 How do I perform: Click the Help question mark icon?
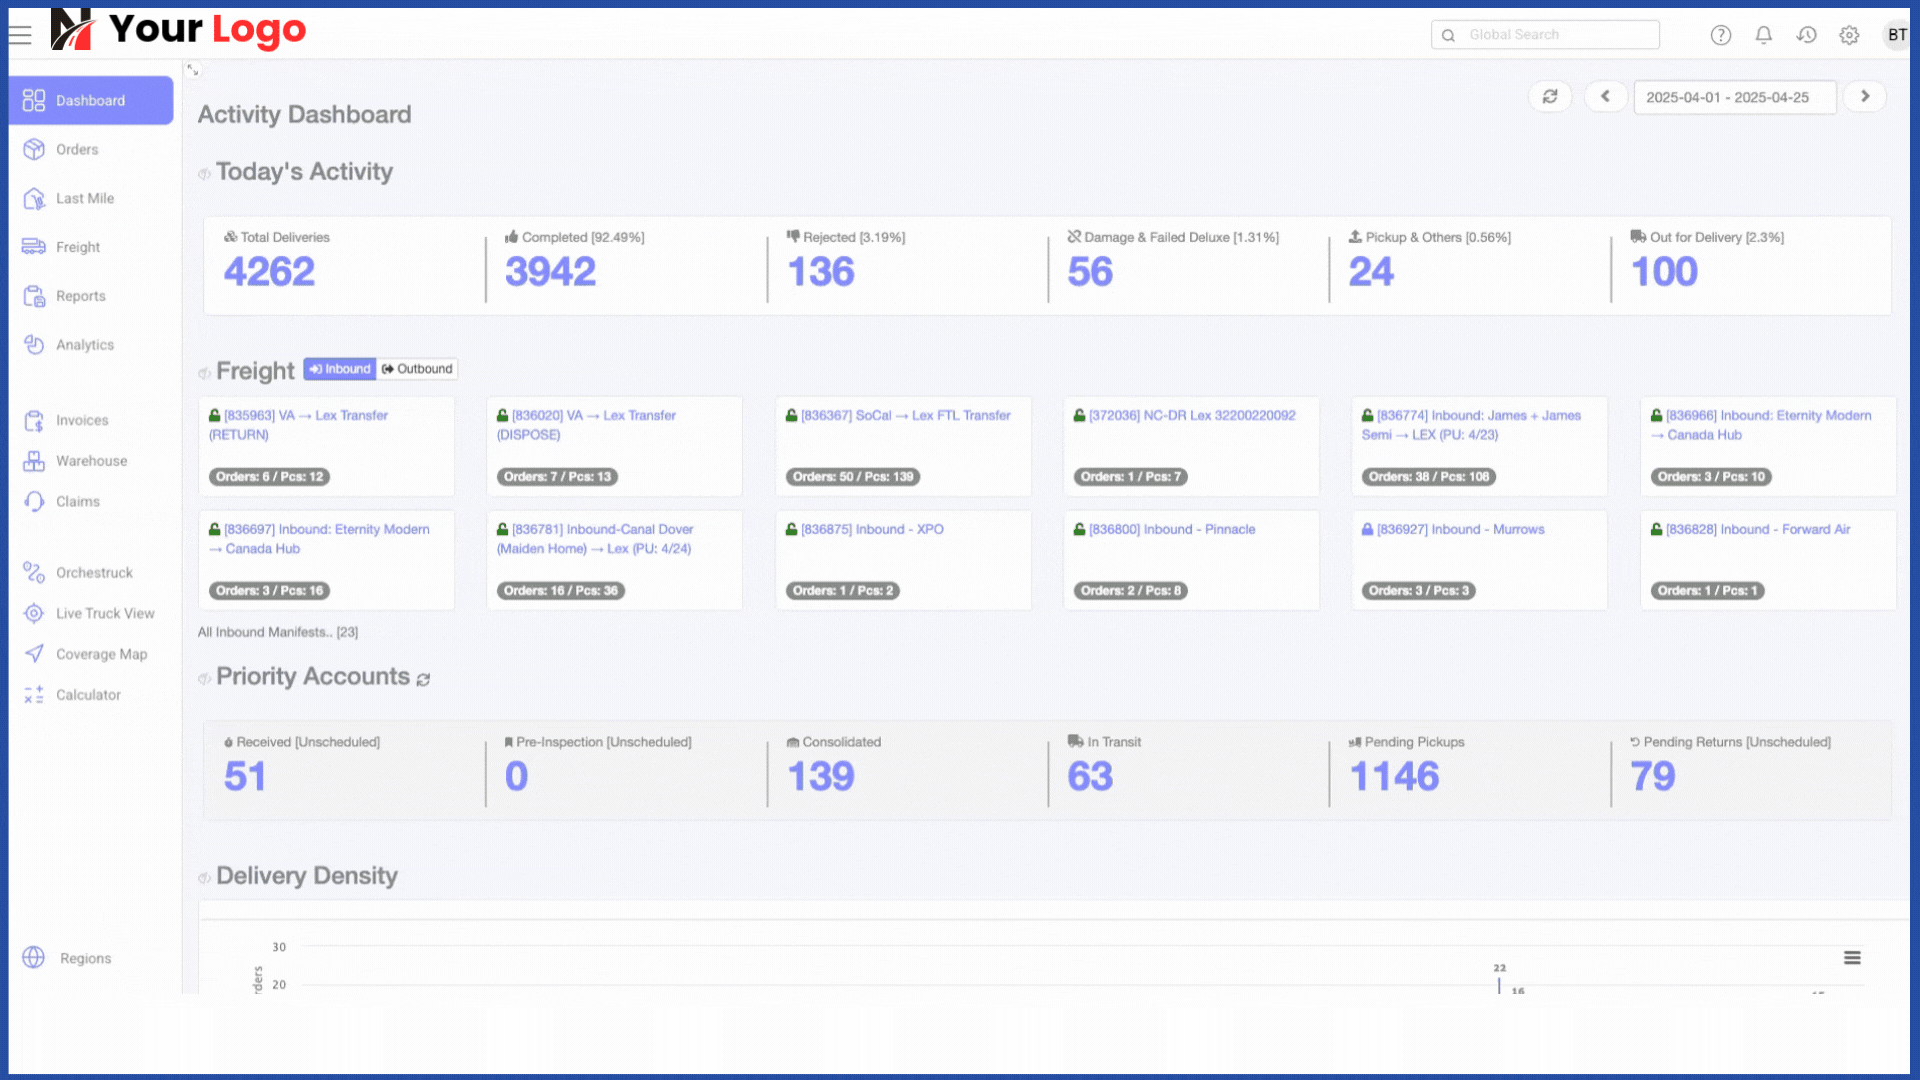click(1720, 35)
